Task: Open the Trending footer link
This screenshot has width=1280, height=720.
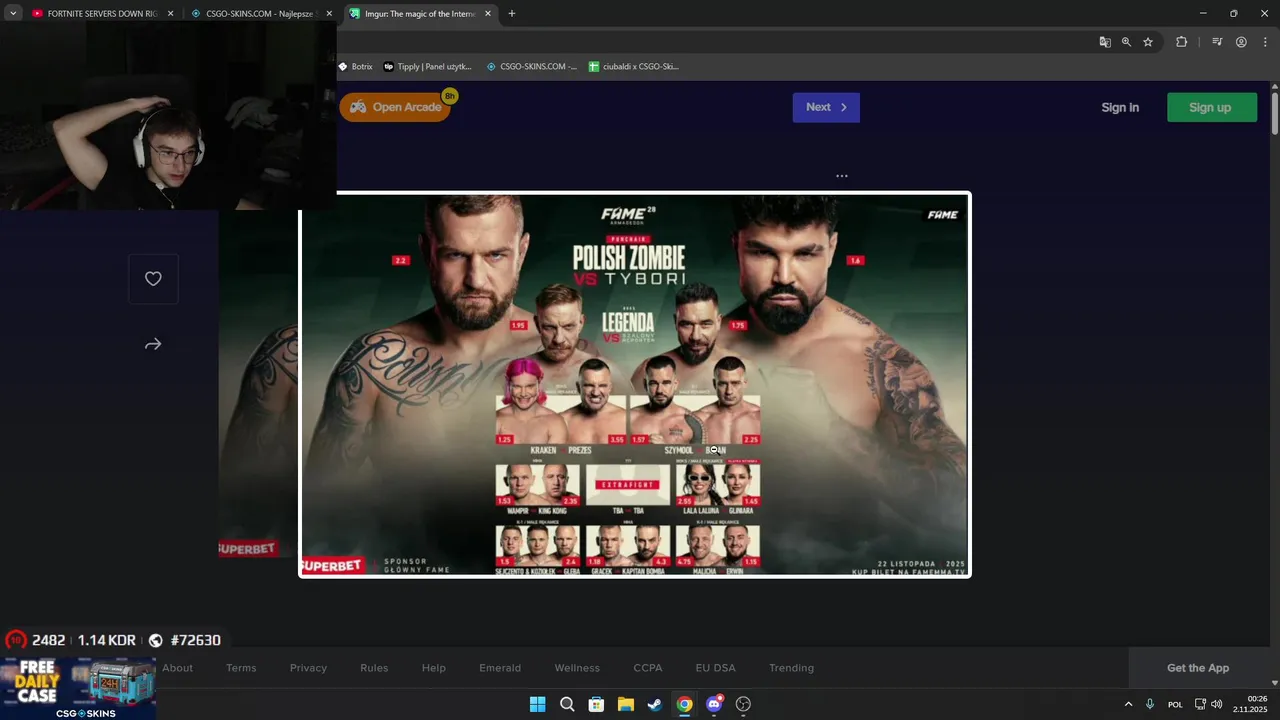Action: click(791, 668)
